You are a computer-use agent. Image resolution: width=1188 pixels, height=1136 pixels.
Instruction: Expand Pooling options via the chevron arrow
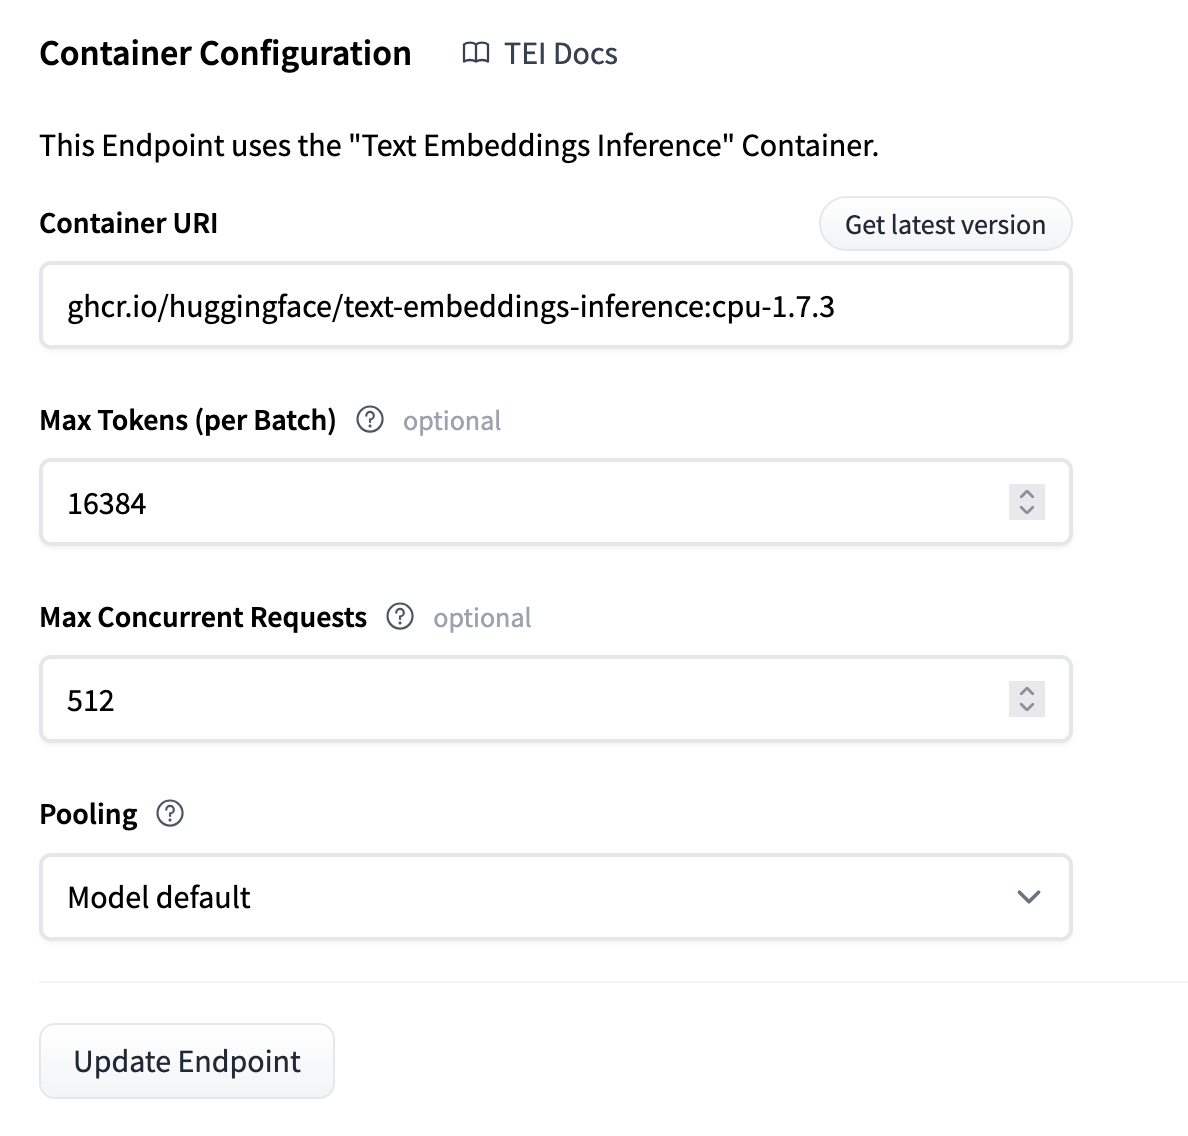click(1028, 897)
